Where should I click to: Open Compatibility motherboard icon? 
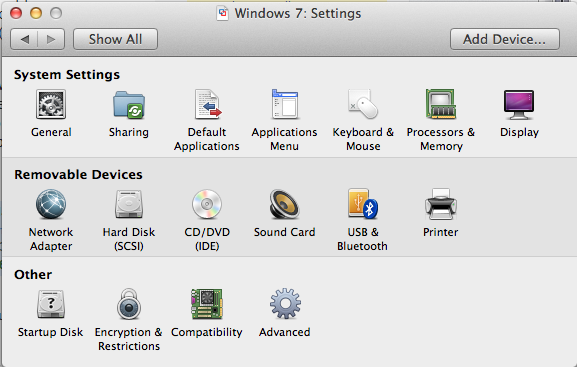click(207, 304)
